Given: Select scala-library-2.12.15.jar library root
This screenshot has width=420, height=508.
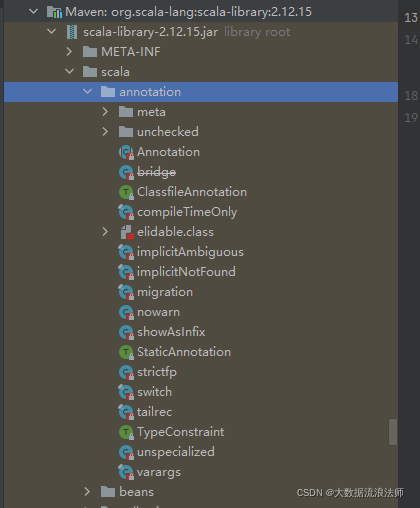Looking at the screenshot, I should tap(187, 32).
